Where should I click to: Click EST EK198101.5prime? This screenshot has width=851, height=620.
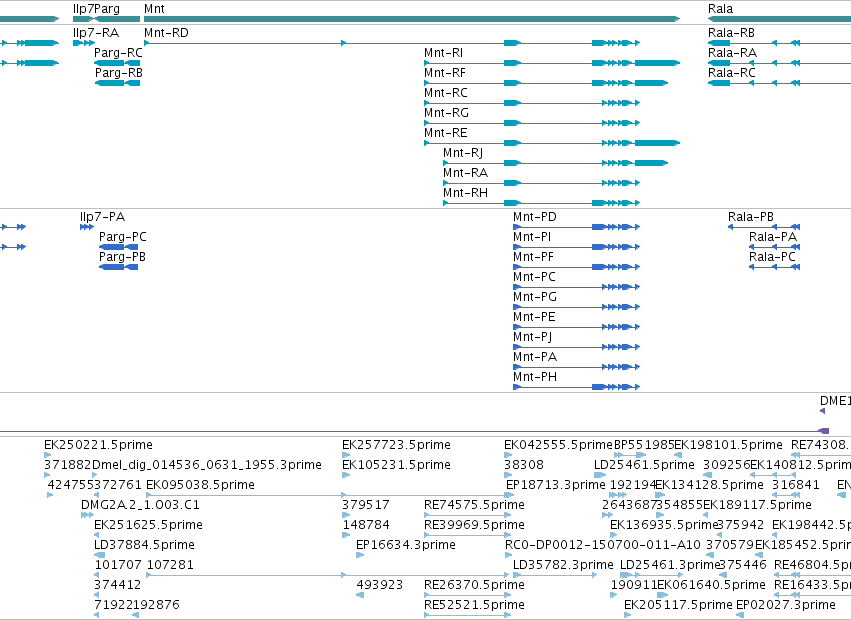point(728,445)
